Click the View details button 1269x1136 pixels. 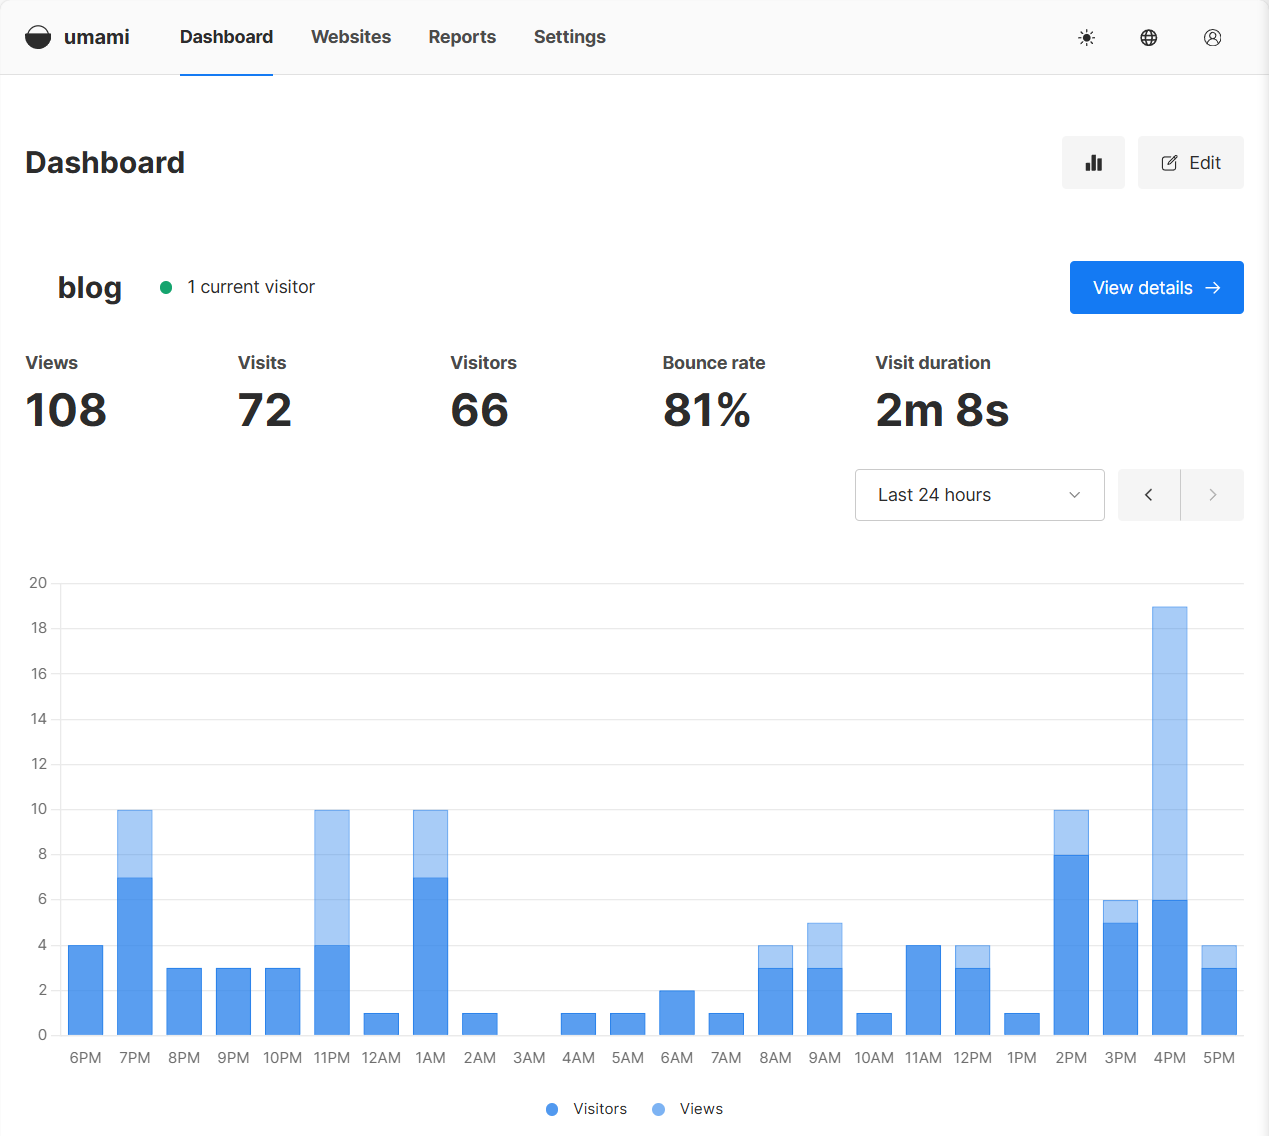[x=1156, y=288]
